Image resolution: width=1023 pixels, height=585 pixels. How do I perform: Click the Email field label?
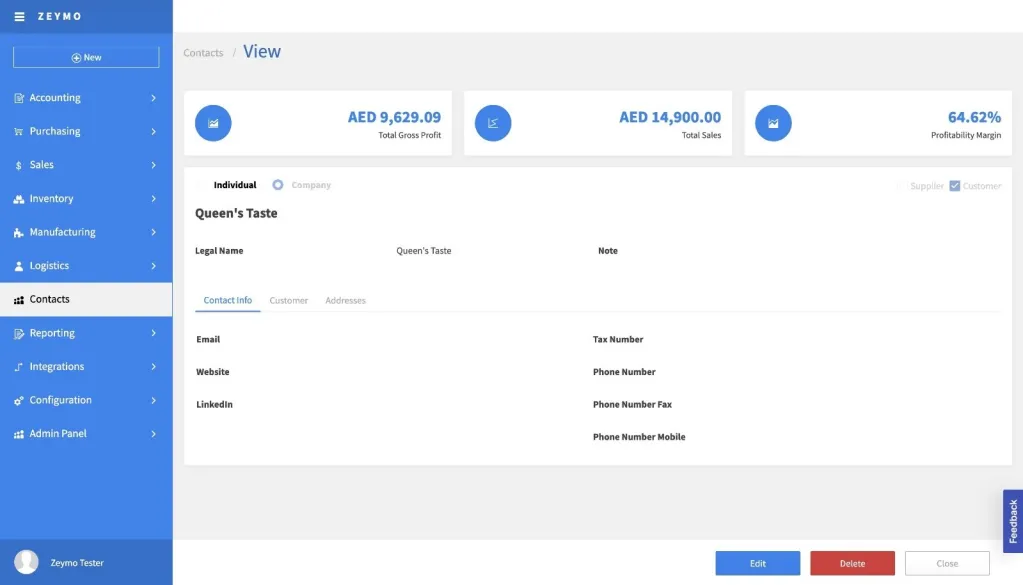click(208, 339)
